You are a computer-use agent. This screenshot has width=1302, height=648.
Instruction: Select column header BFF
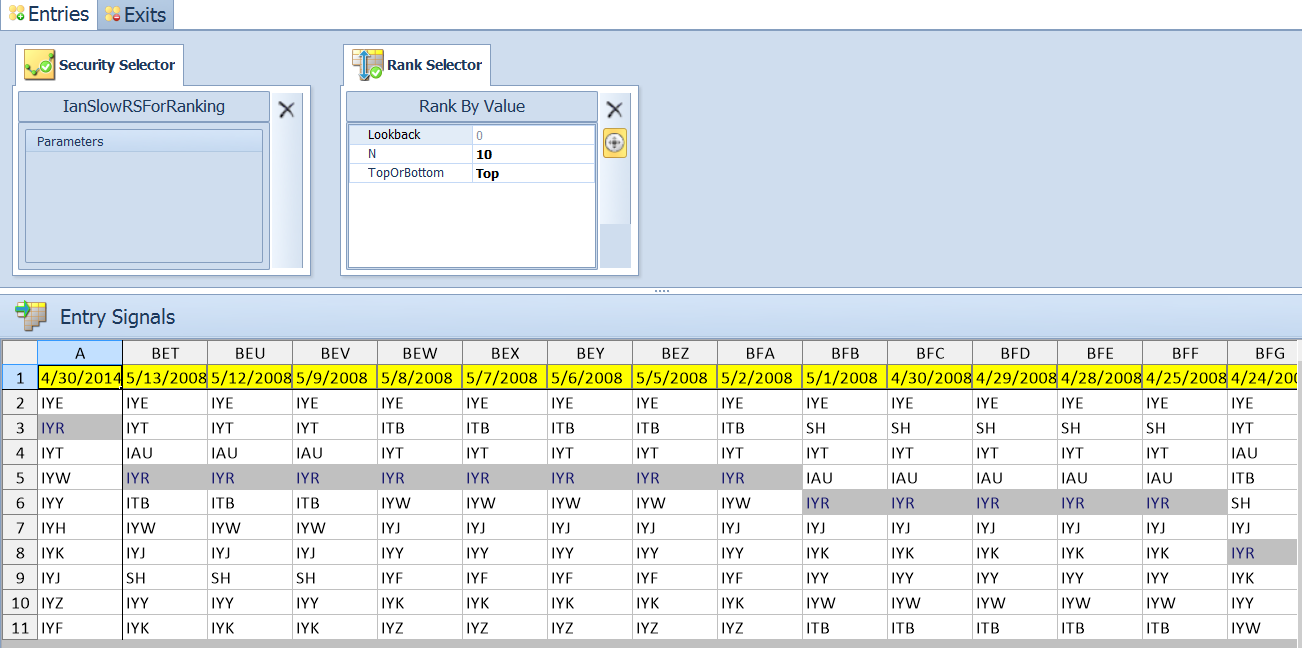coord(1185,353)
